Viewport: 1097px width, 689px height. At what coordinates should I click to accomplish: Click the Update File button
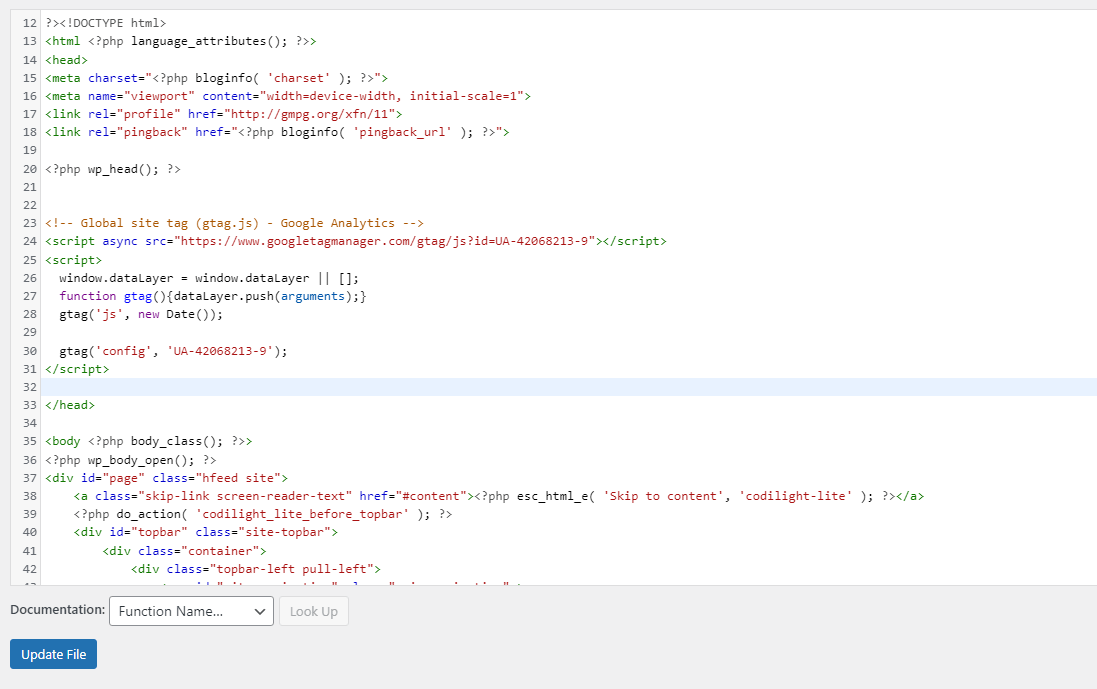pos(53,654)
